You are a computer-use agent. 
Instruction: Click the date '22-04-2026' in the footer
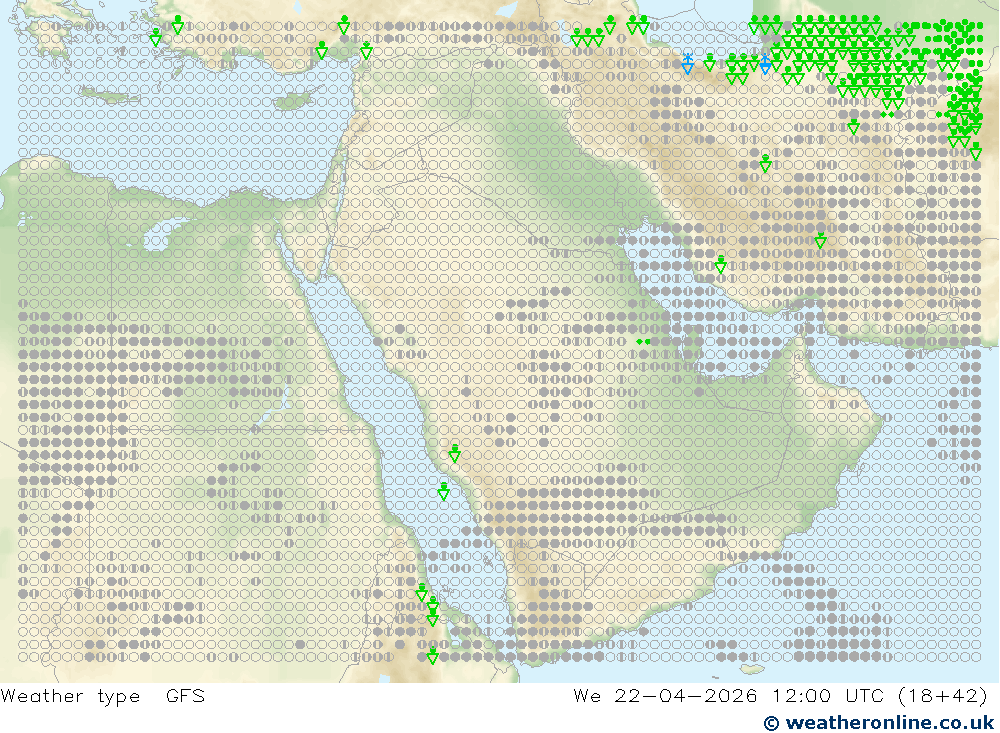[686, 695]
